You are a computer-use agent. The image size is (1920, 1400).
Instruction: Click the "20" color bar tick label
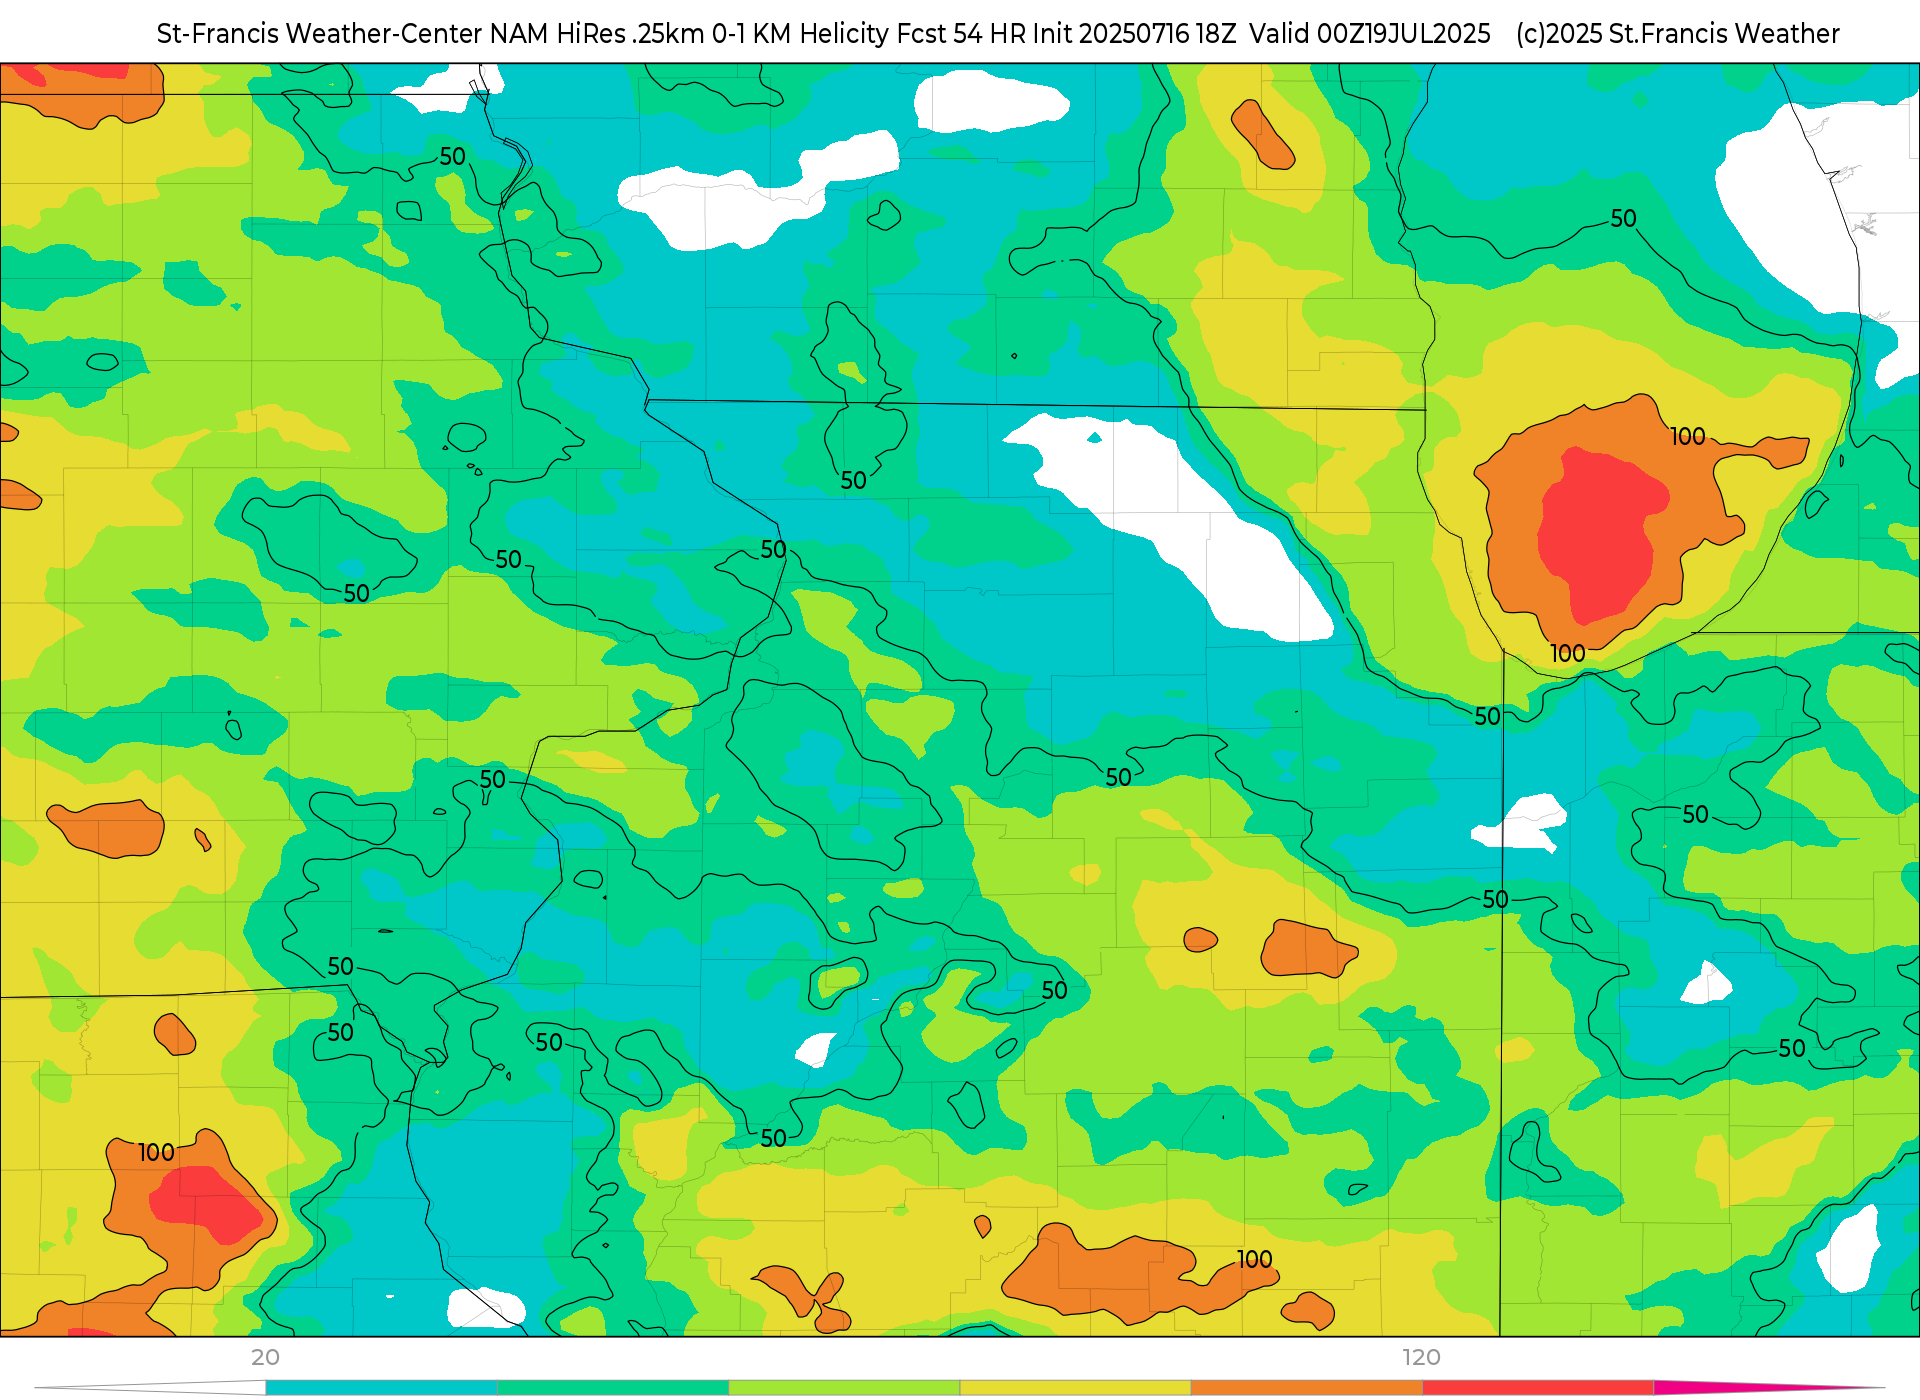click(265, 1357)
